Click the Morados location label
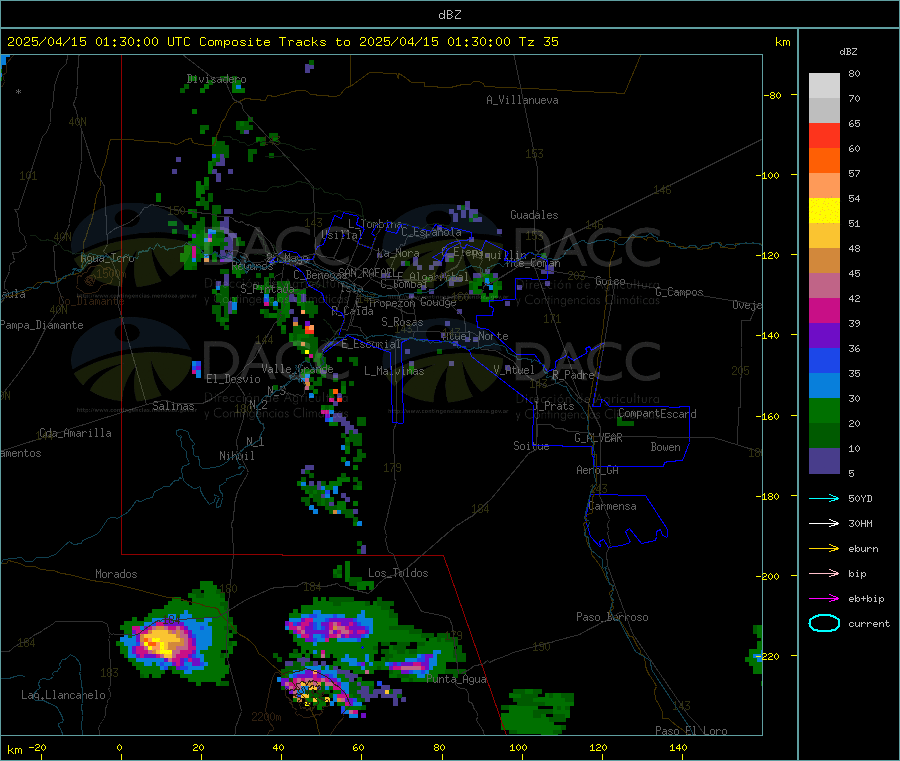The width and height of the screenshot is (900, 761). 116,574
